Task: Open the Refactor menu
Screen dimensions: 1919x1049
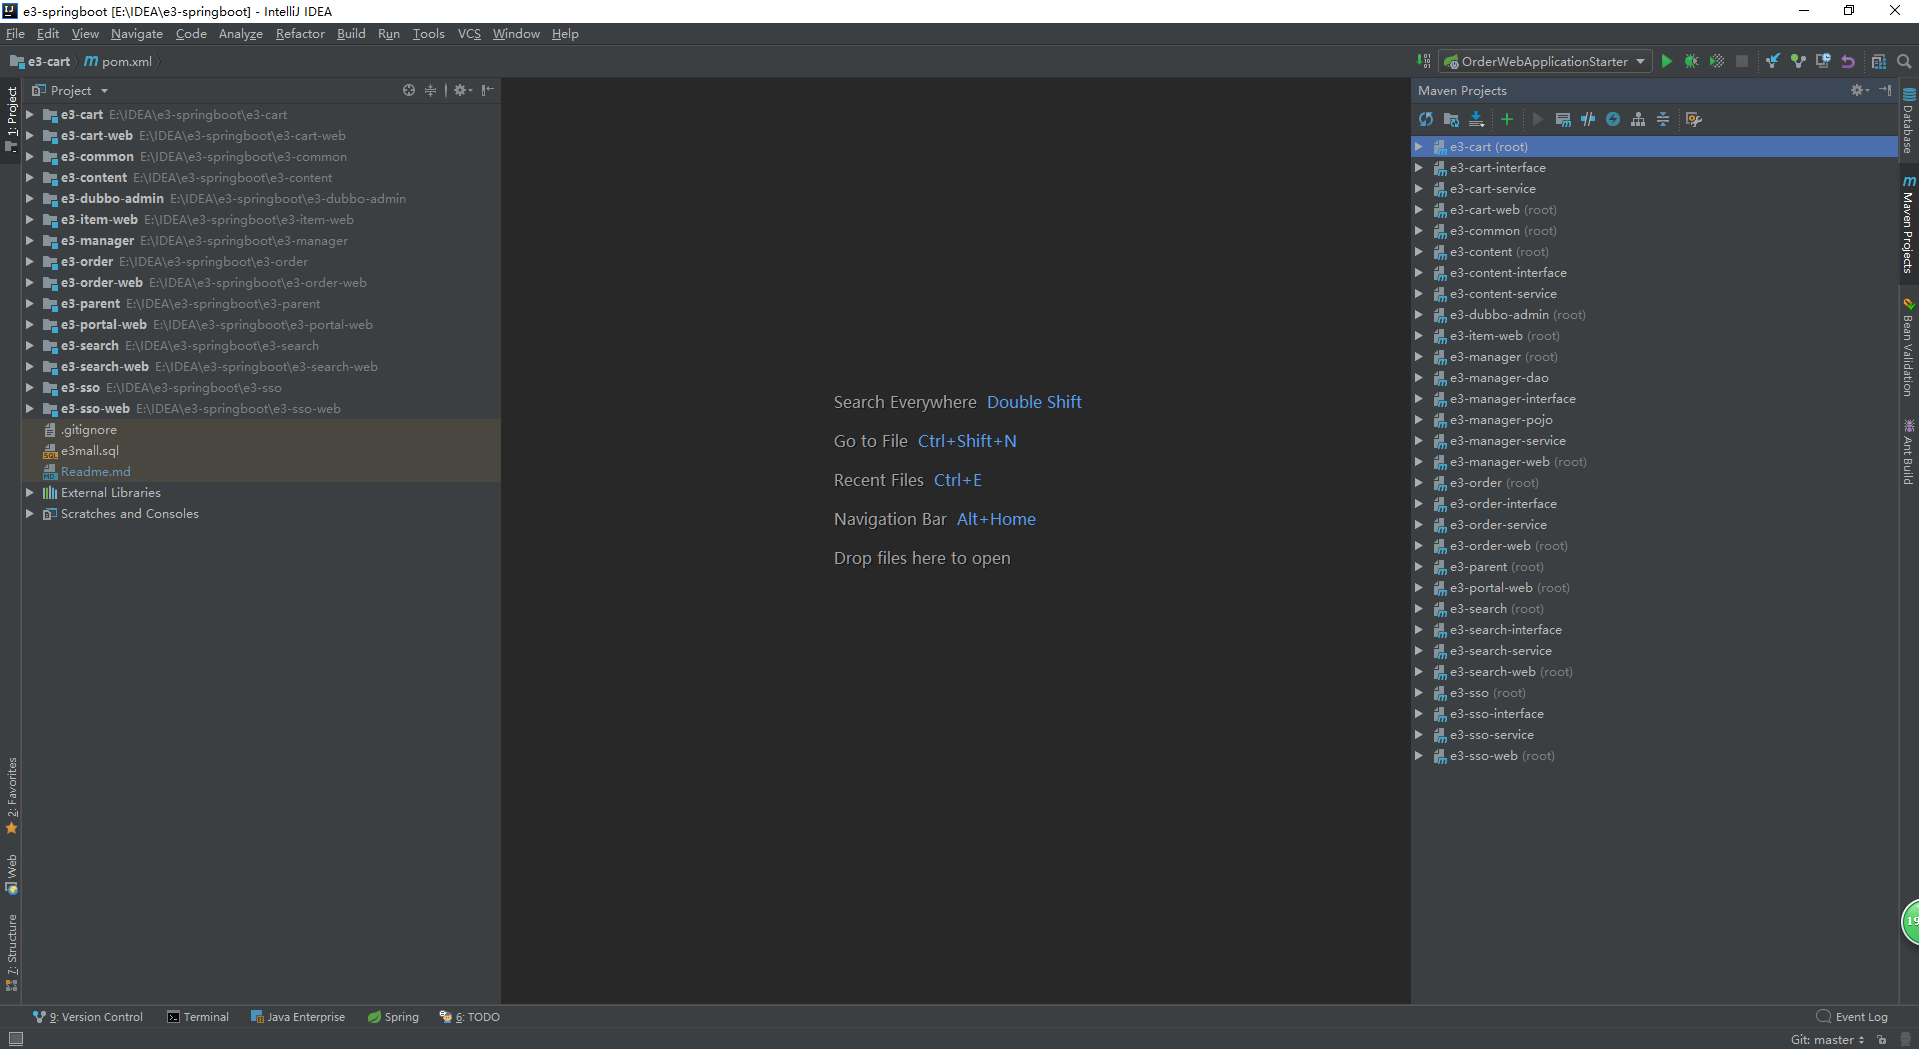Action: pos(300,33)
